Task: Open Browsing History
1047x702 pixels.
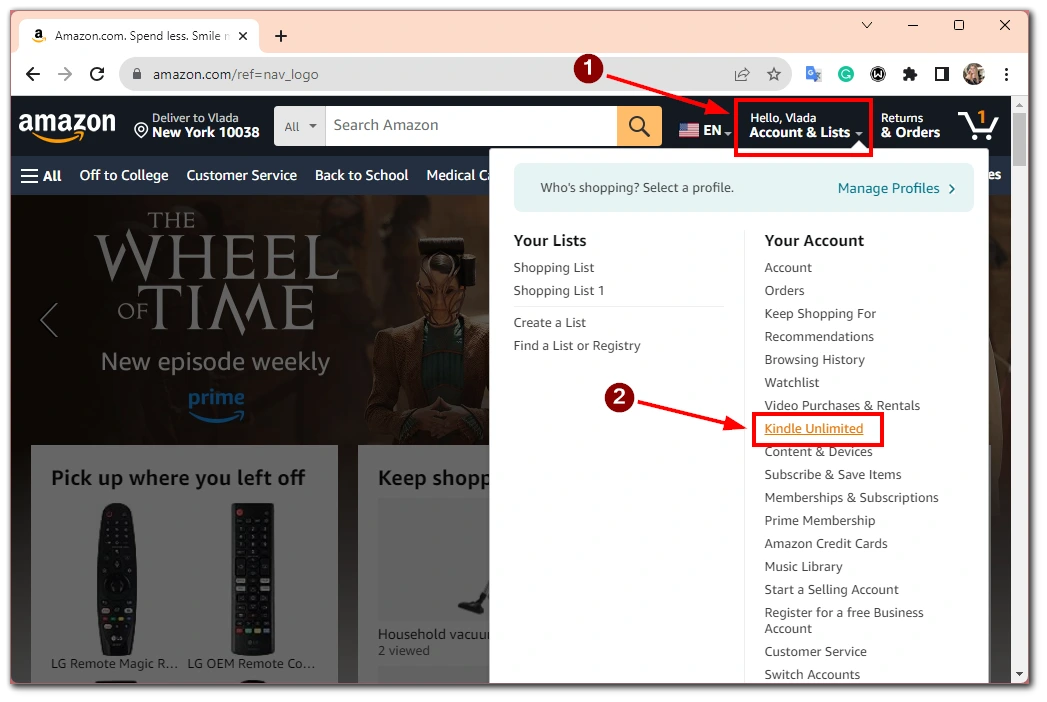Action: (815, 360)
